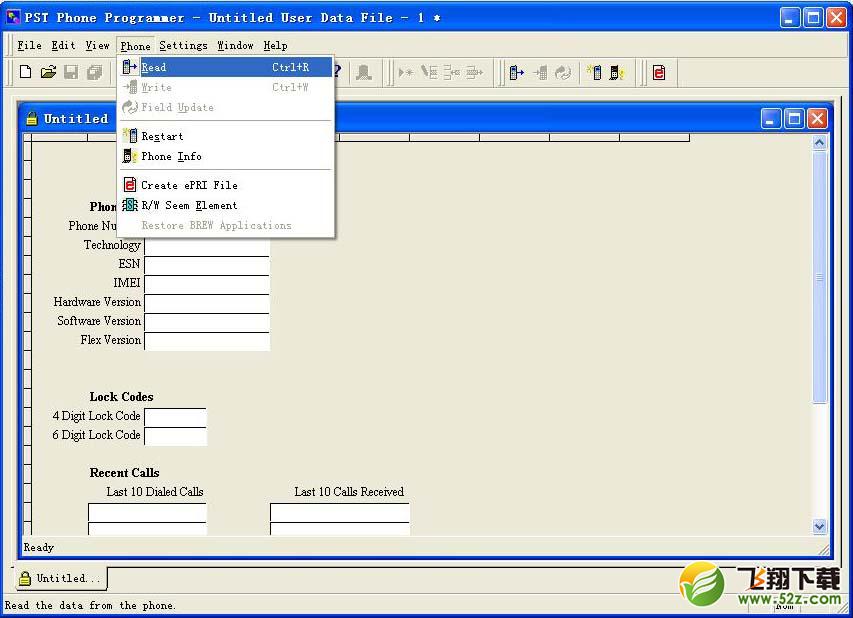Open the Edit menu
853x618 pixels.
click(x=63, y=46)
